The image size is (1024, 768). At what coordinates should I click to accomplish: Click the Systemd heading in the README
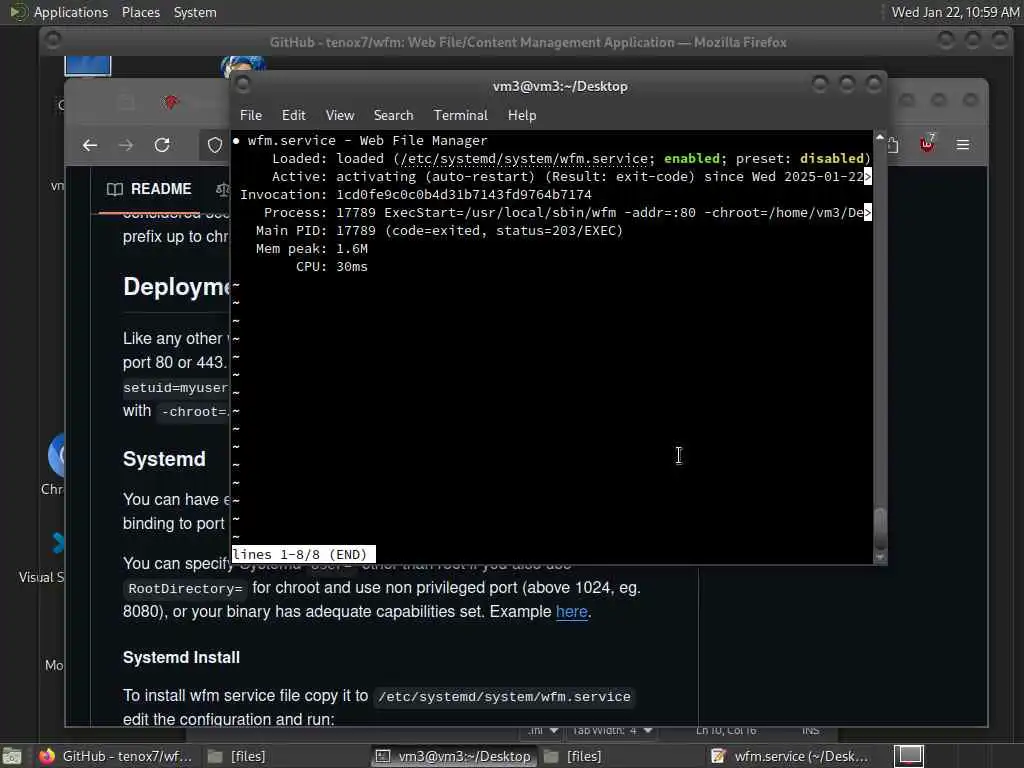(164, 459)
